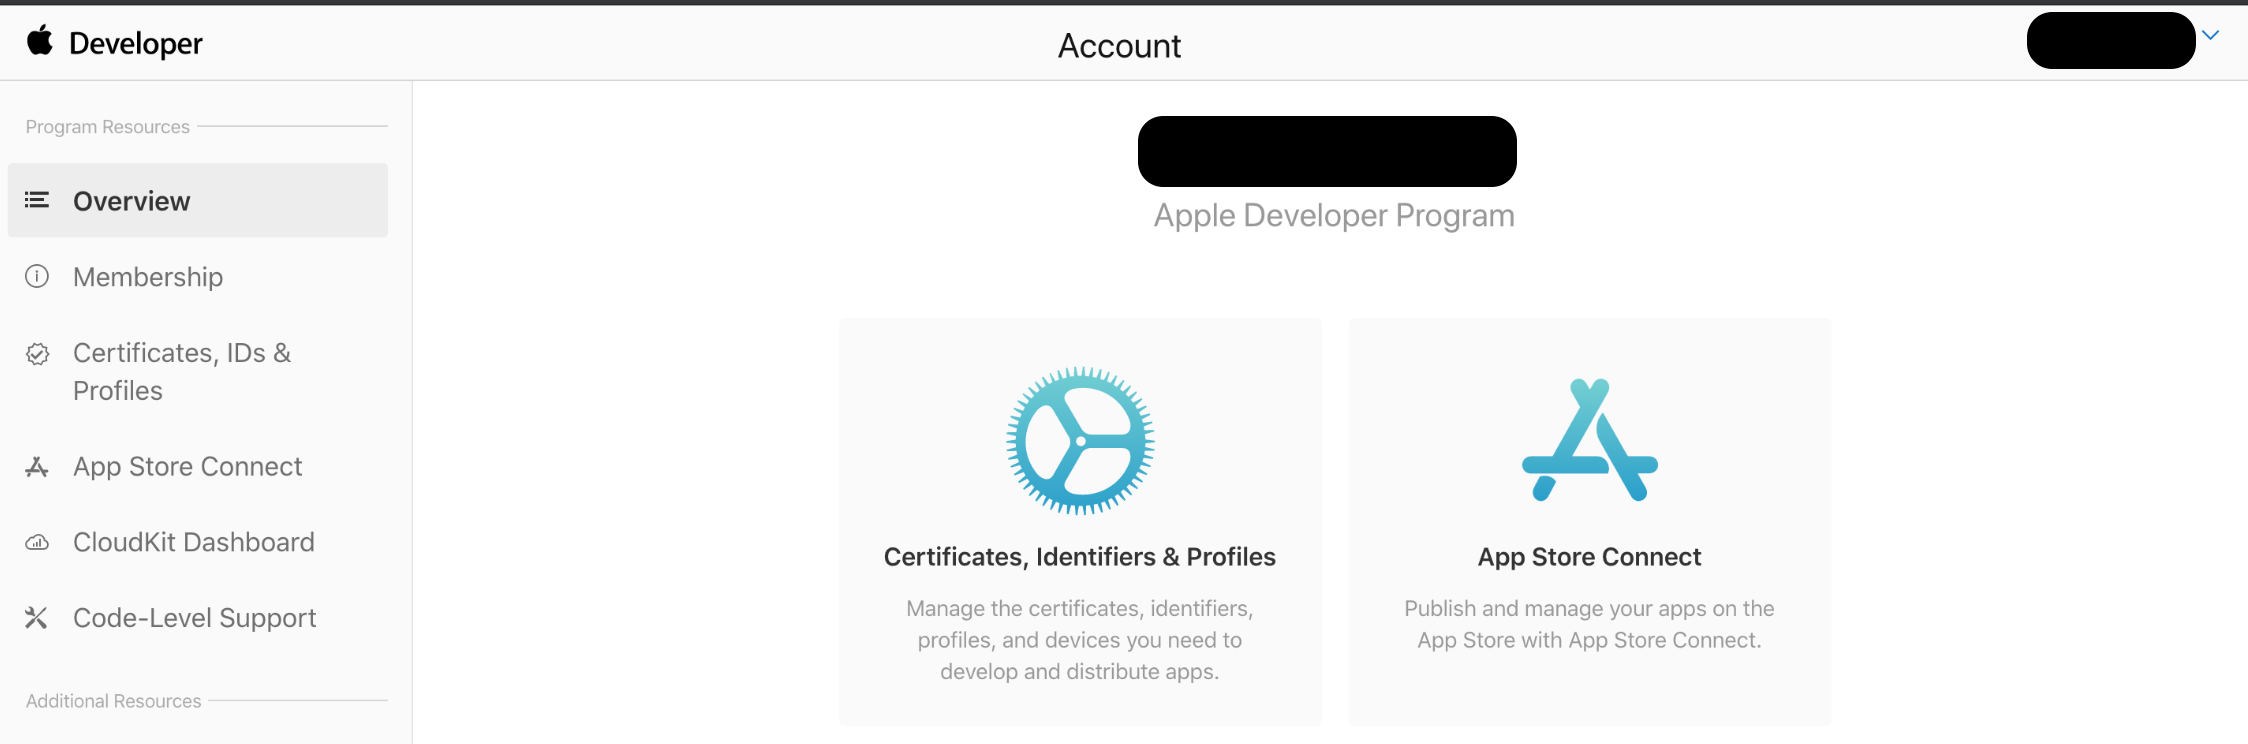
Task: Click 'Manage the certificates, identifiers' description text
Action: click(x=1080, y=640)
